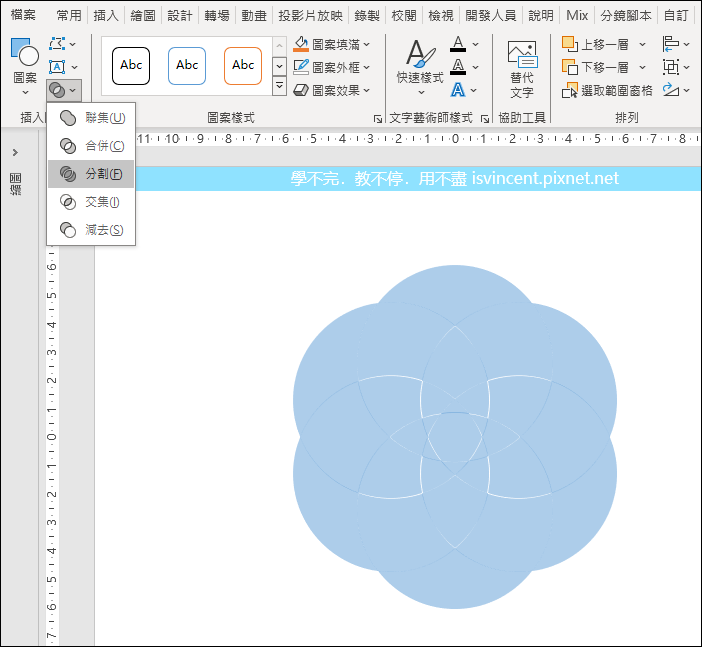Switch to the 校閱 tab
This screenshot has height=647, width=702.
[404, 16]
